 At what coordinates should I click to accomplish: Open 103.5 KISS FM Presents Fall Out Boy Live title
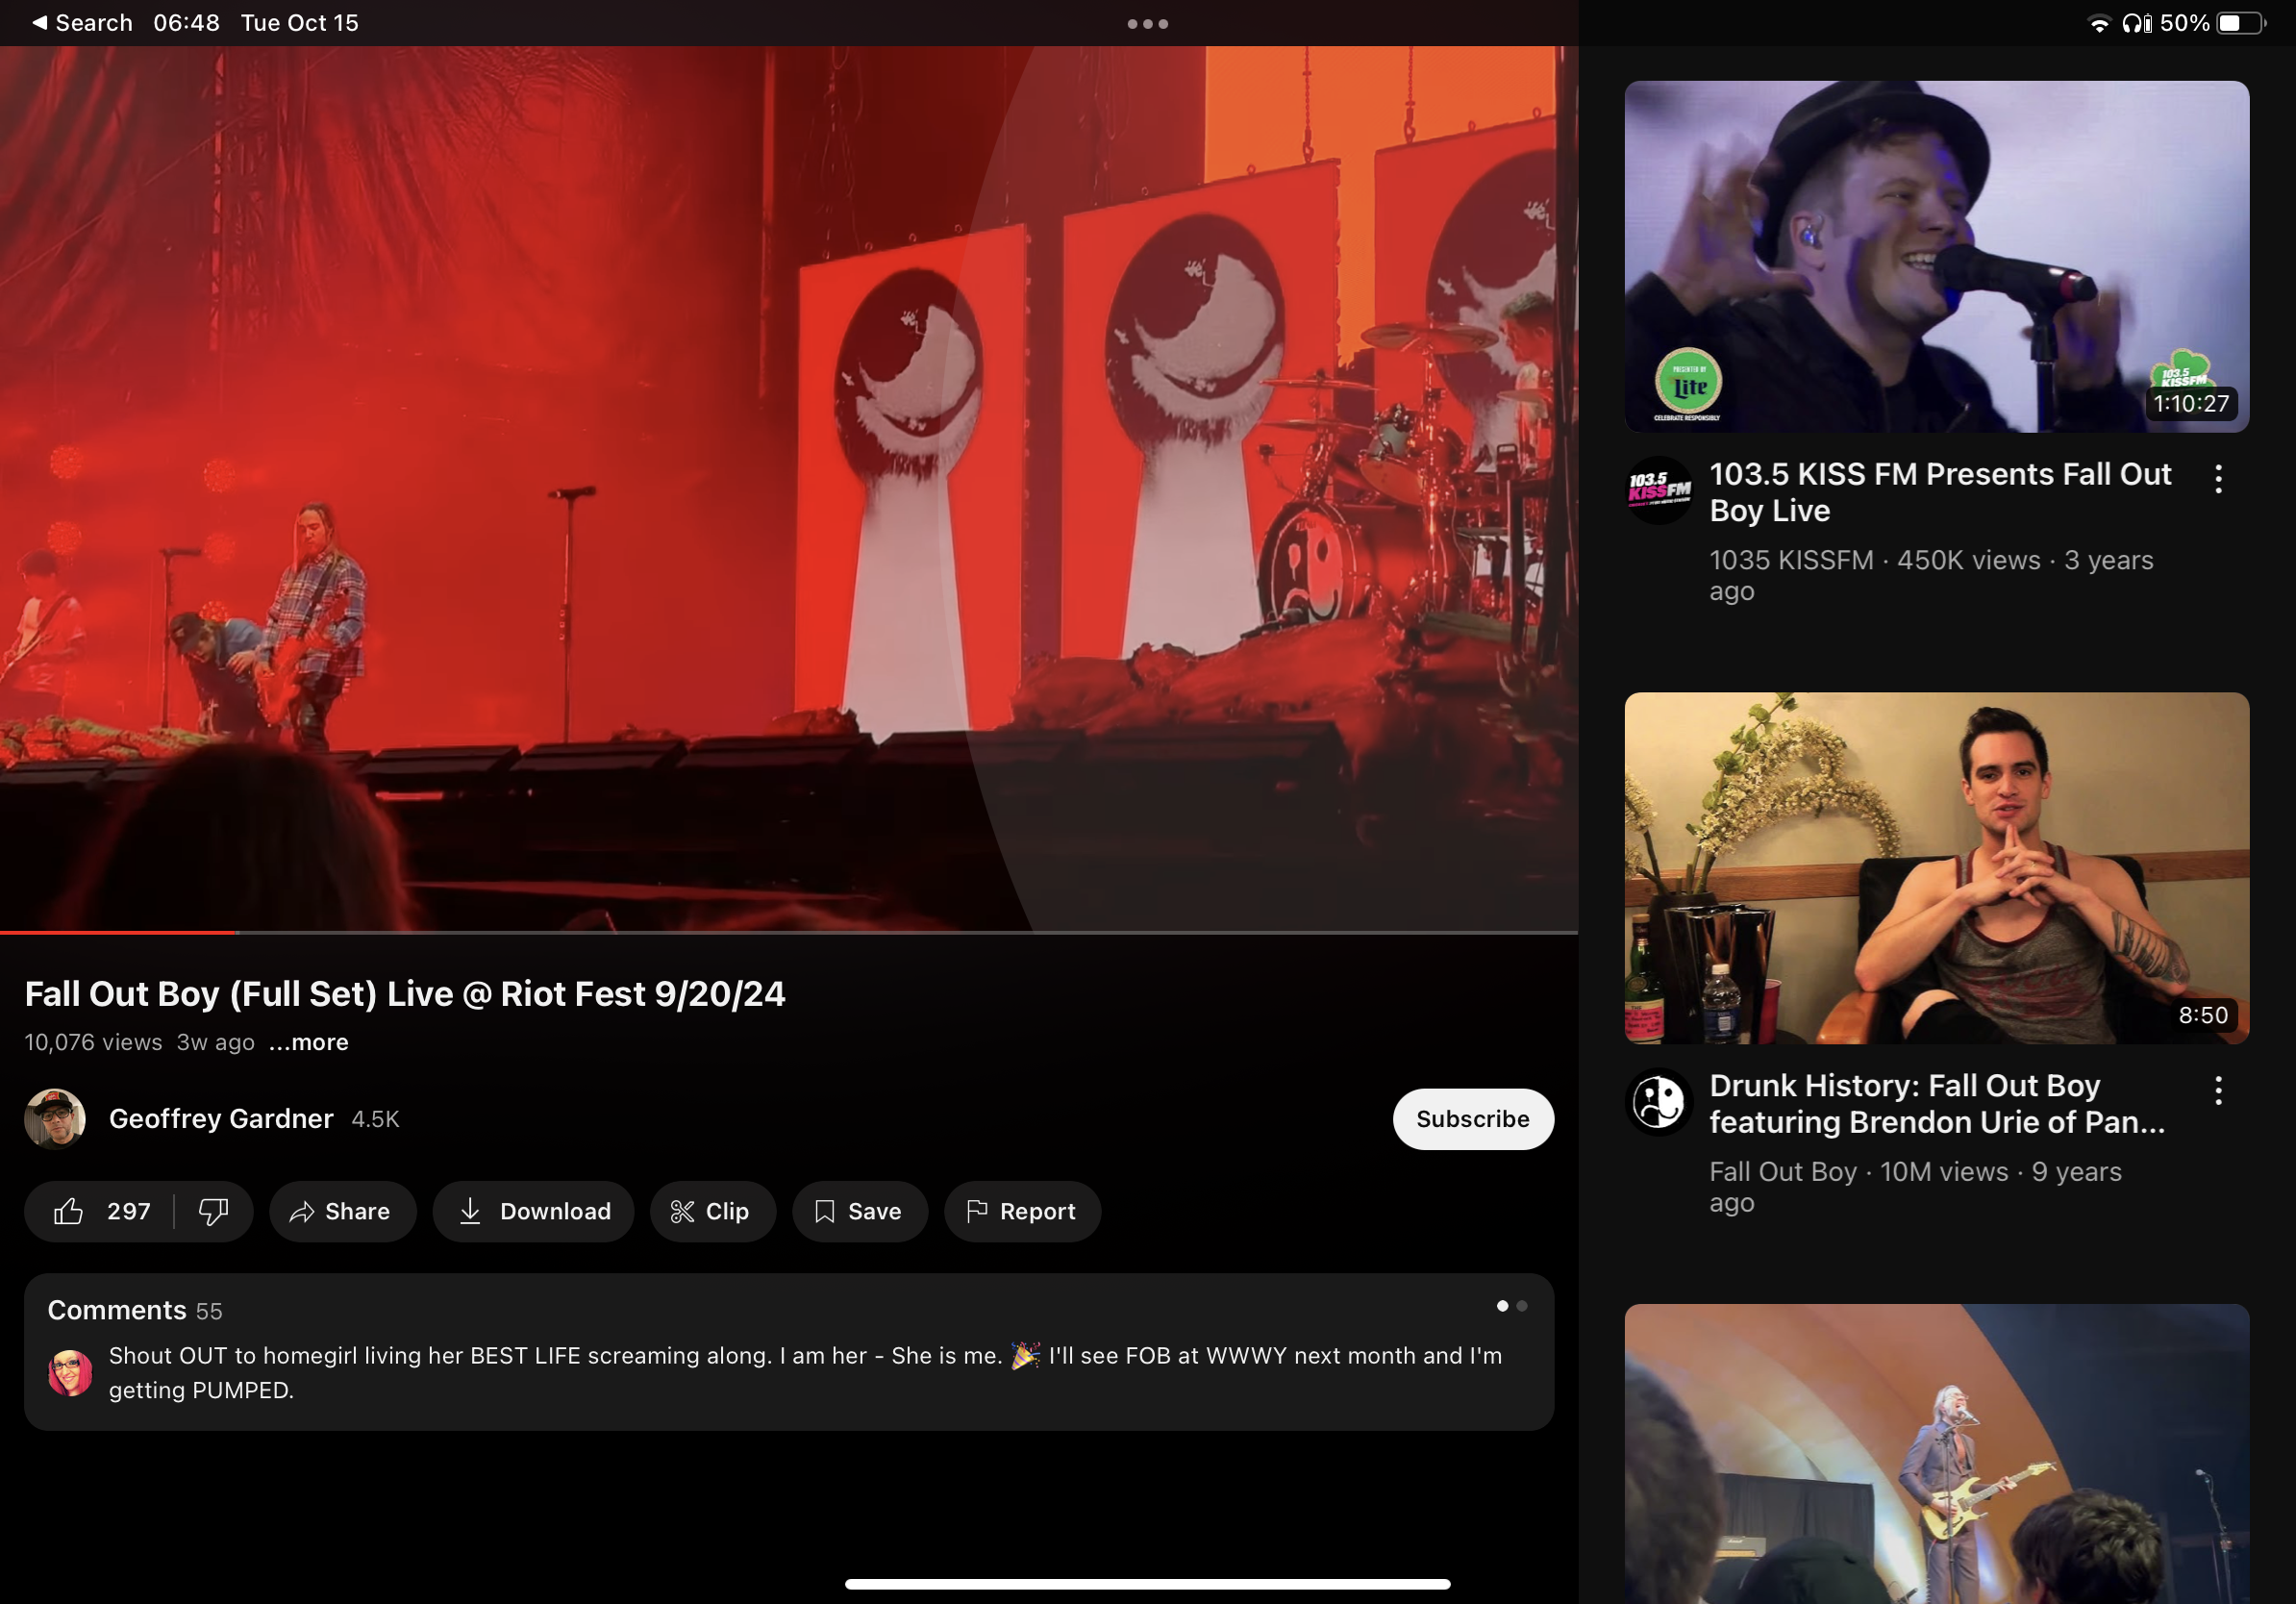[x=1939, y=492]
